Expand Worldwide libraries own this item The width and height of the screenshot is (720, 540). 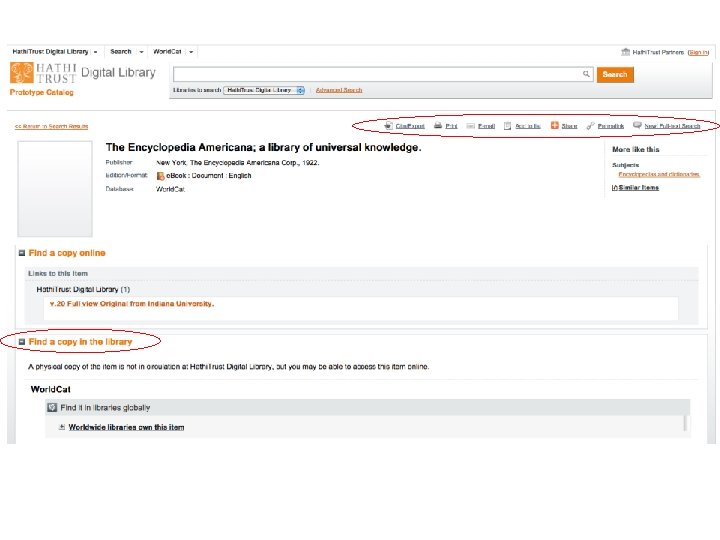coord(62,427)
